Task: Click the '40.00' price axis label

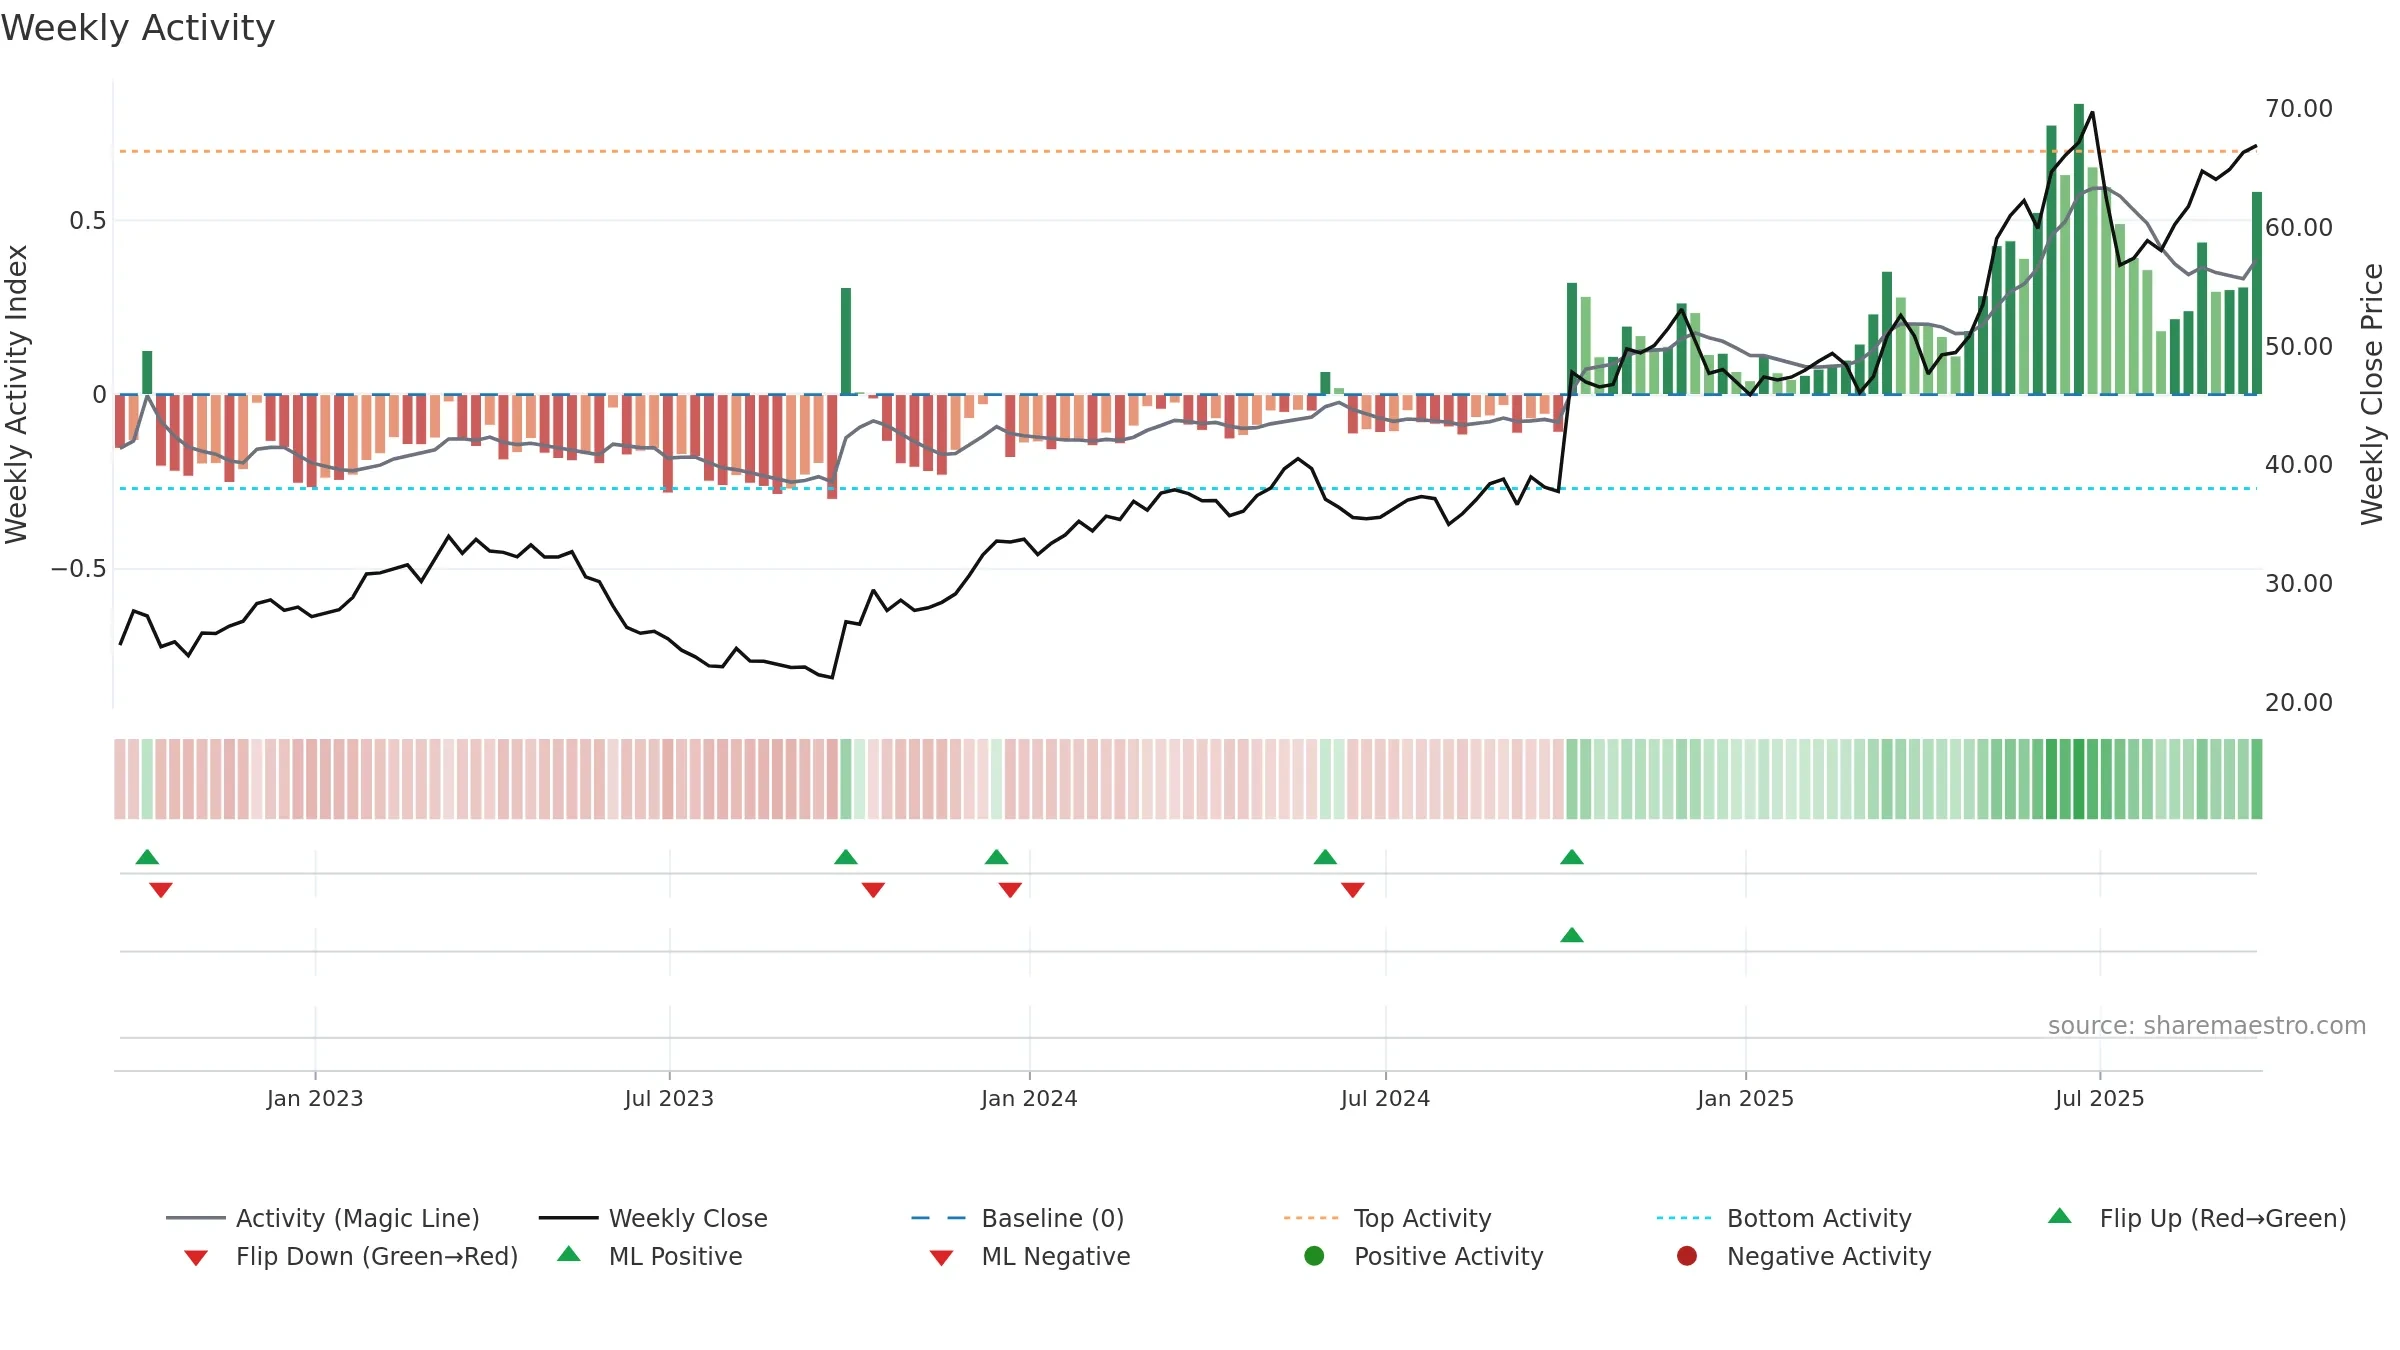Action: pos(2299,464)
